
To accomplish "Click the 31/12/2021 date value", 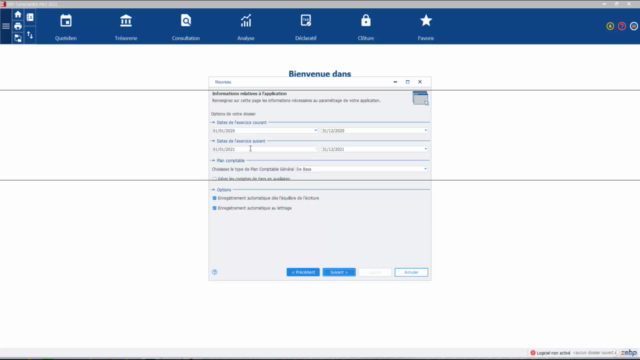I will click(333, 149).
